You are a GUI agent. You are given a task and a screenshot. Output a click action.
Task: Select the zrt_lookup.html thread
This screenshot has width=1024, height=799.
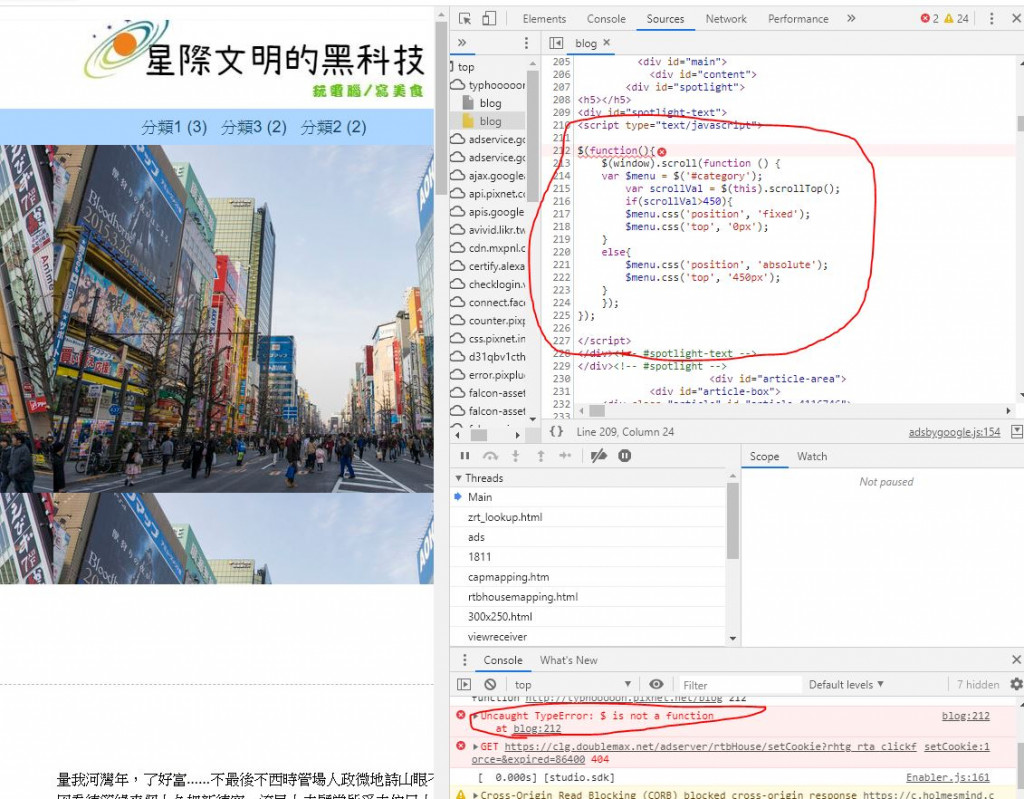coord(588,517)
